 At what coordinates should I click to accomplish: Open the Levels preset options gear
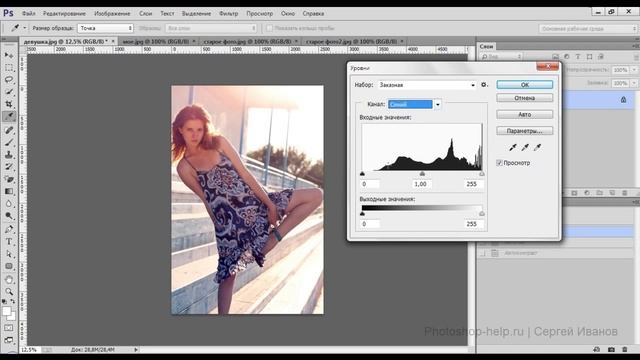484,85
